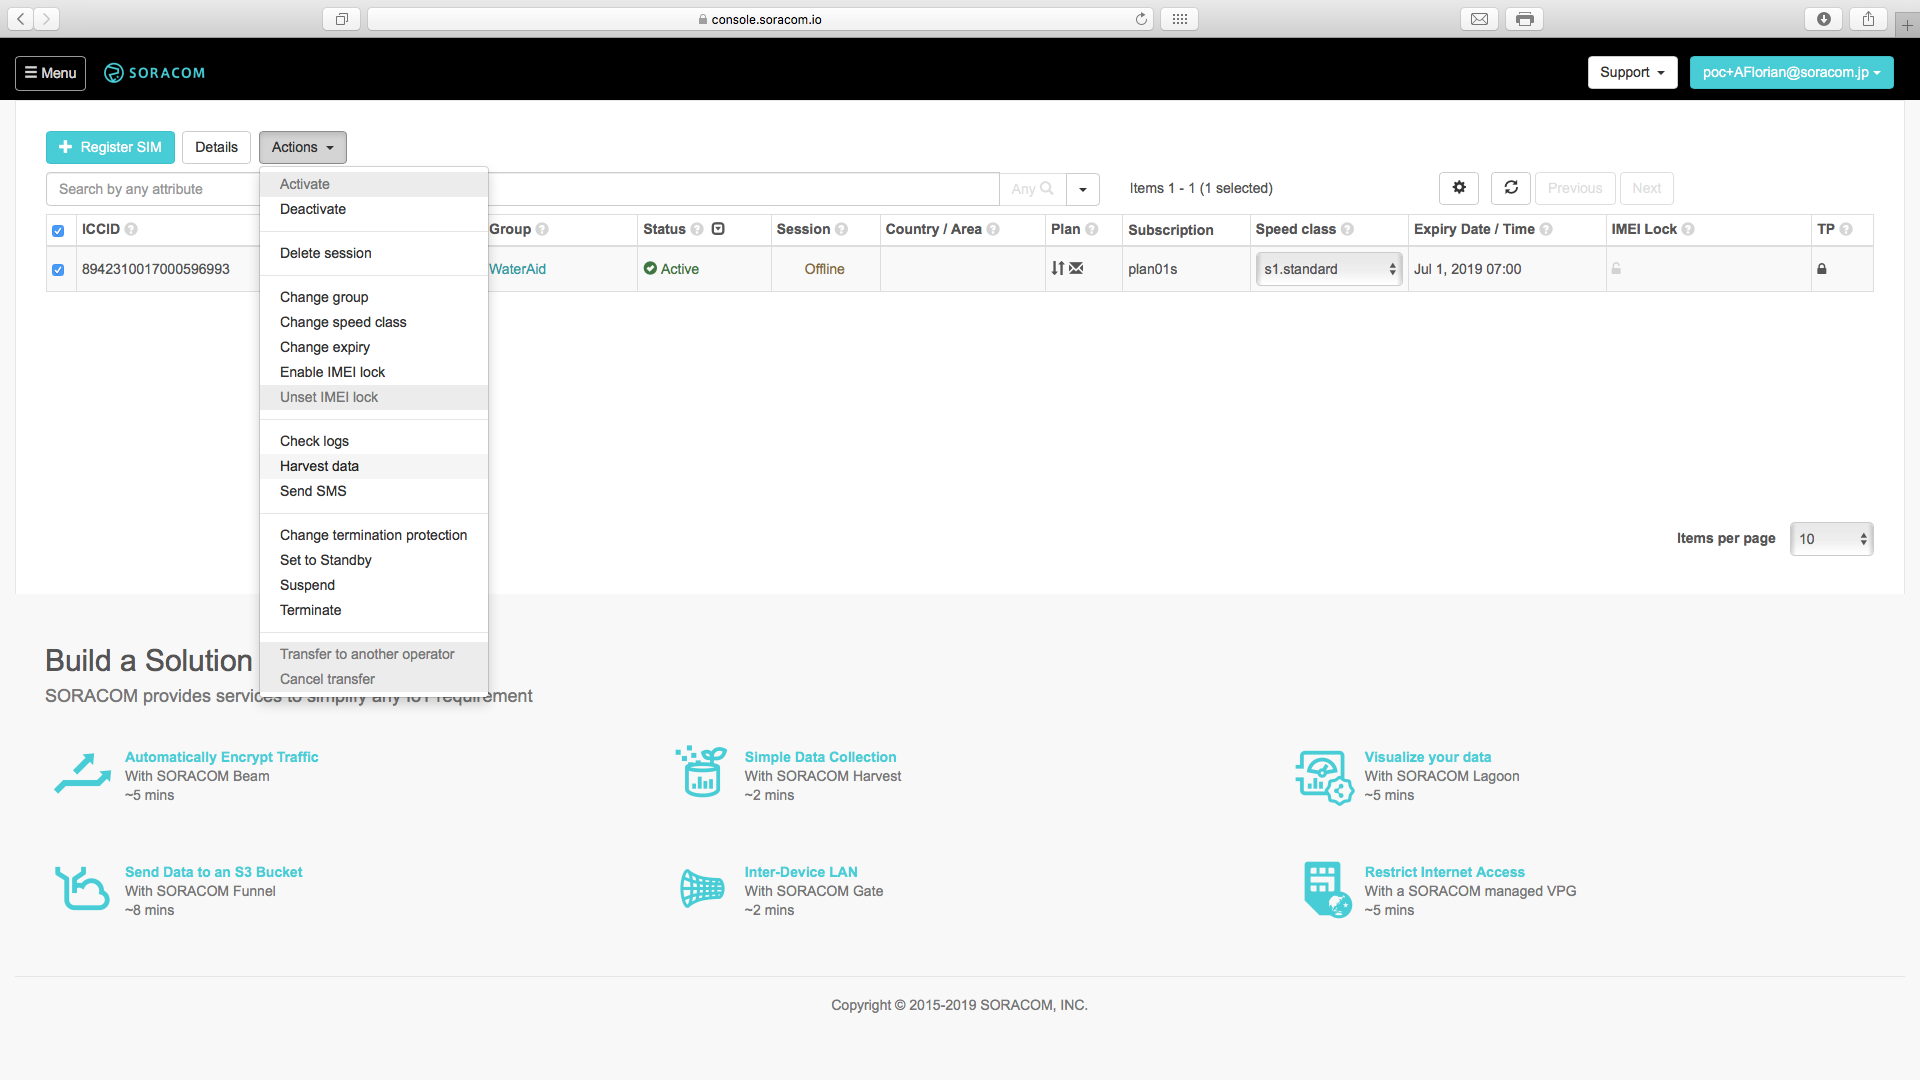Expand the search filter caret dropdown
The width and height of the screenshot is (1920, 1080).
pyautogui.click(x=1083, y=189)
